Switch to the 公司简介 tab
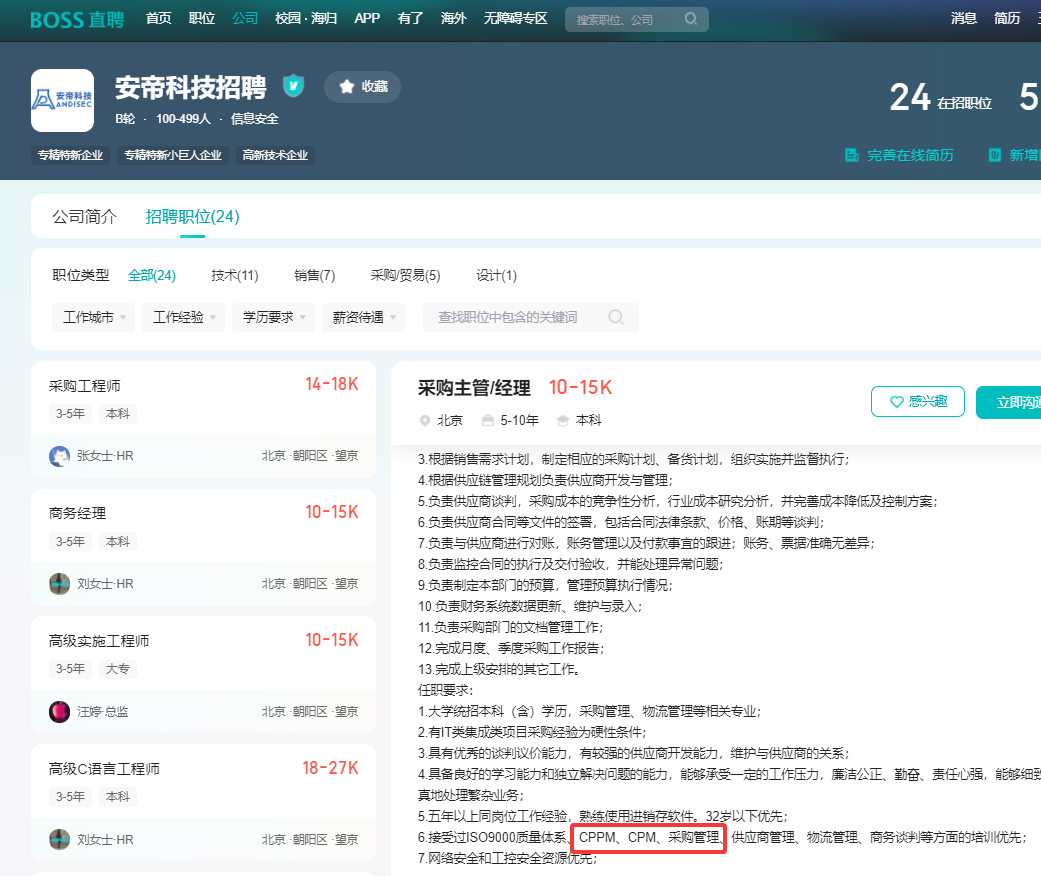 pos(84,215)
